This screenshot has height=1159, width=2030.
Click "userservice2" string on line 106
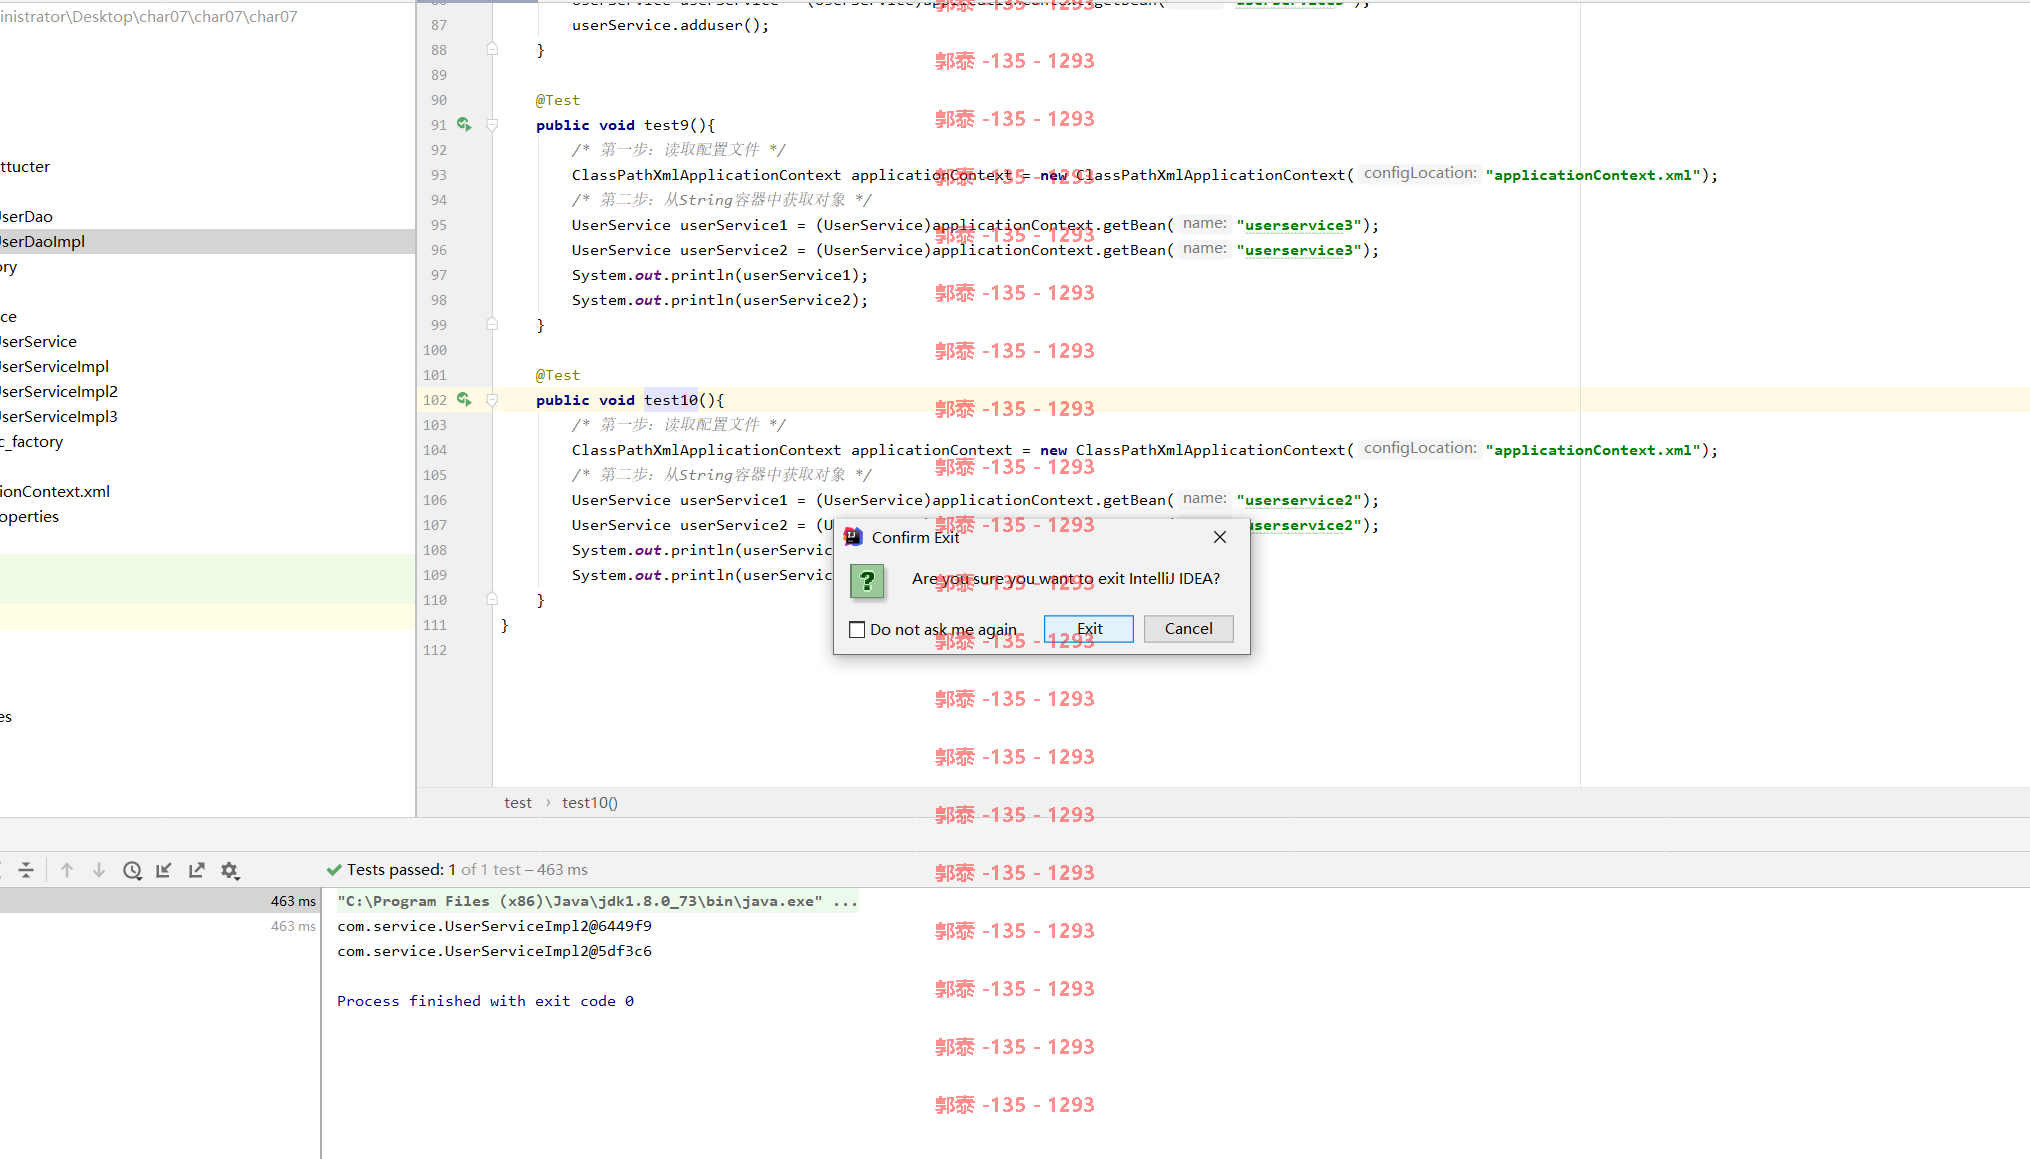[1298, 500]
